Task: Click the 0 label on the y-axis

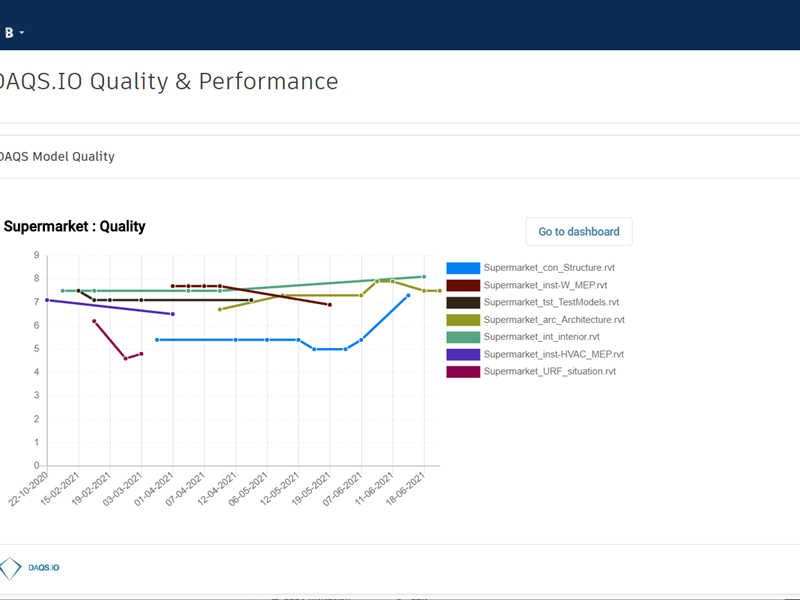Action: click(36, 465)
